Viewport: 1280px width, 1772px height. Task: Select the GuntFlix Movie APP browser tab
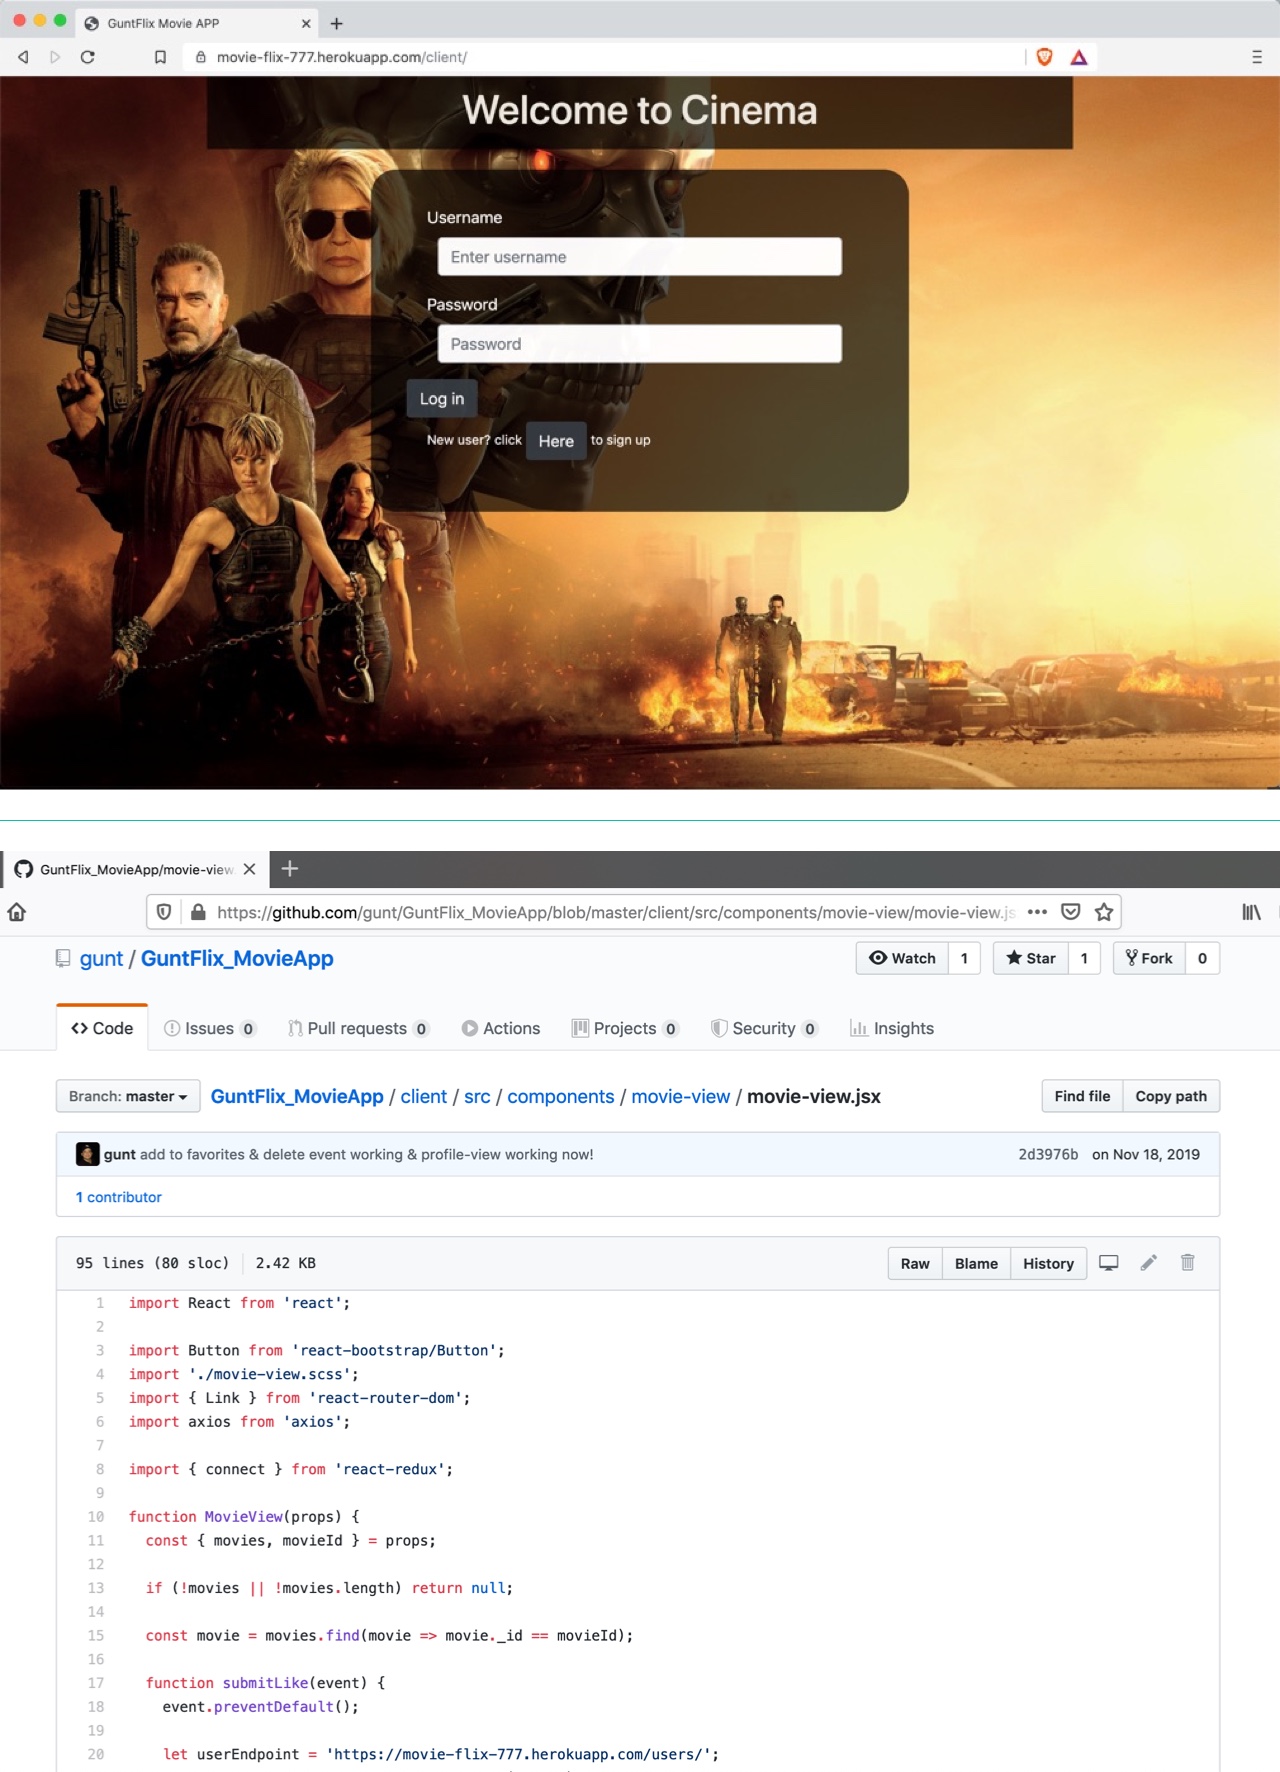pyautogui.click(x=195, y=23)
